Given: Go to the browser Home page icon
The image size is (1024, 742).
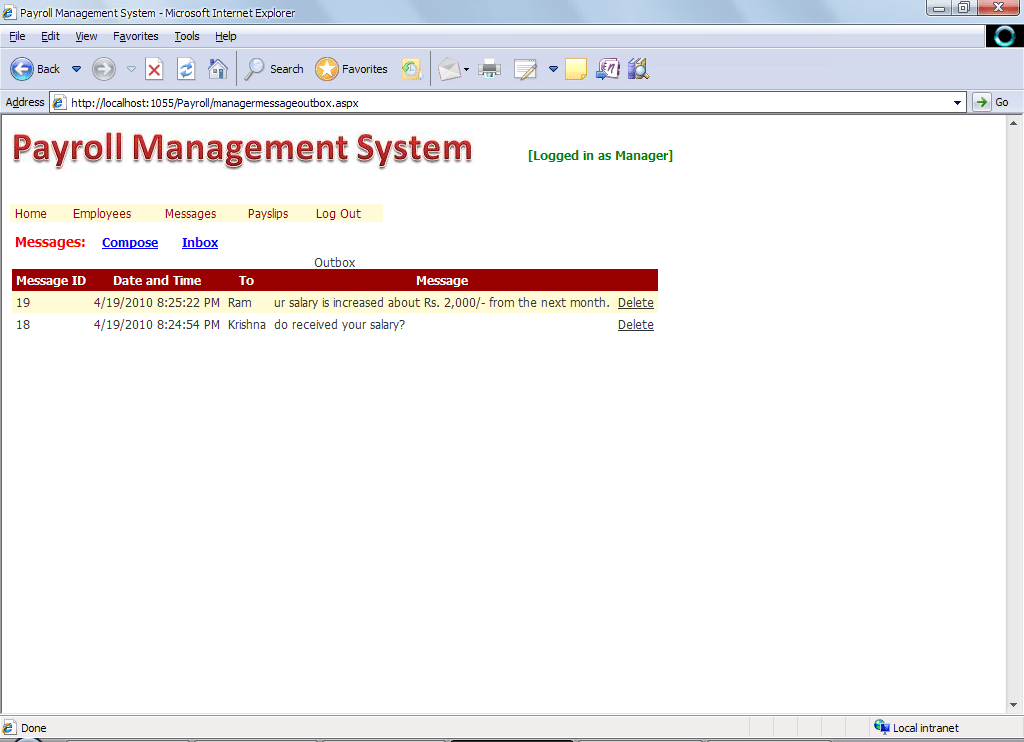Looking at the screenshot, I should pyautogui.click(x=217, y=69).
